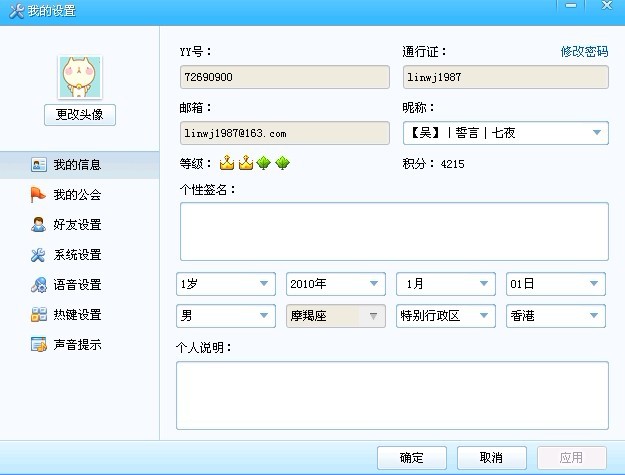Click the last green leaf level icon

pyautogui.click(x=282, y=163)
